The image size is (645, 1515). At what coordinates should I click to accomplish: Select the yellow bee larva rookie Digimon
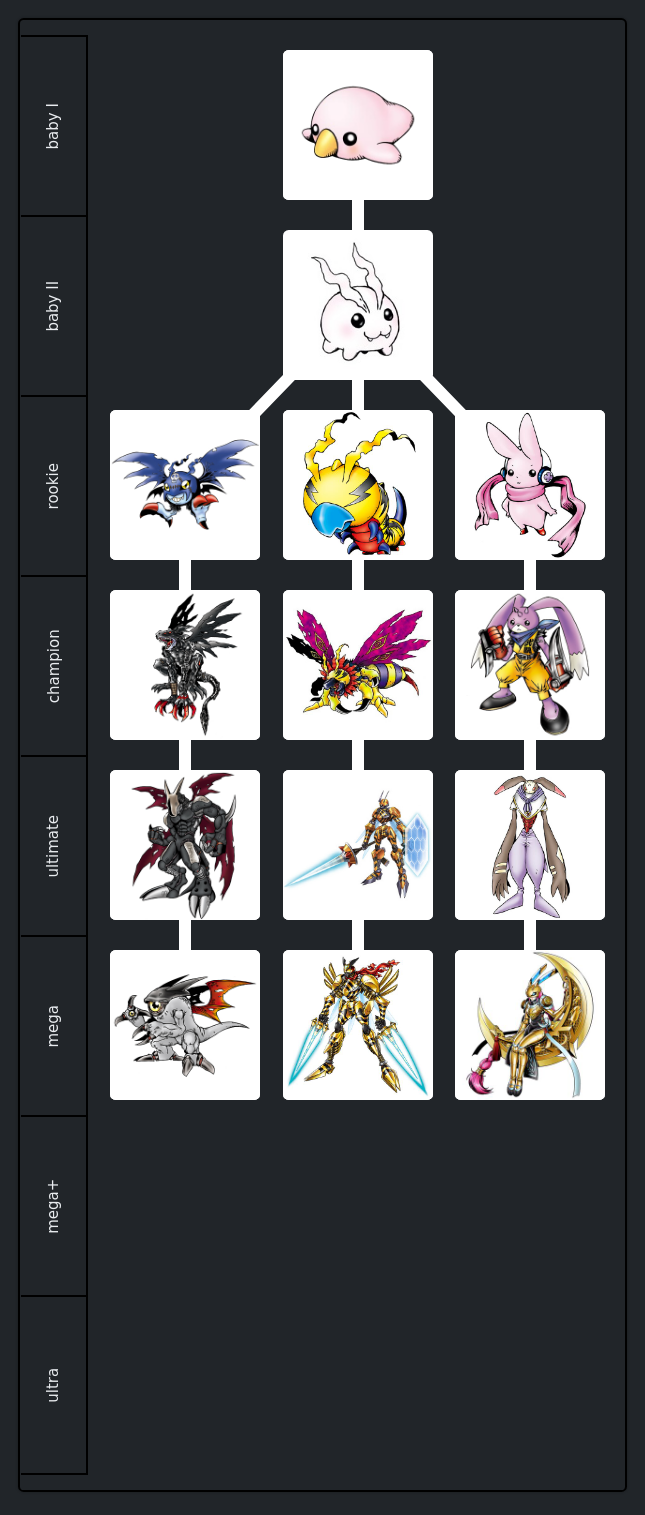(358, 485)
